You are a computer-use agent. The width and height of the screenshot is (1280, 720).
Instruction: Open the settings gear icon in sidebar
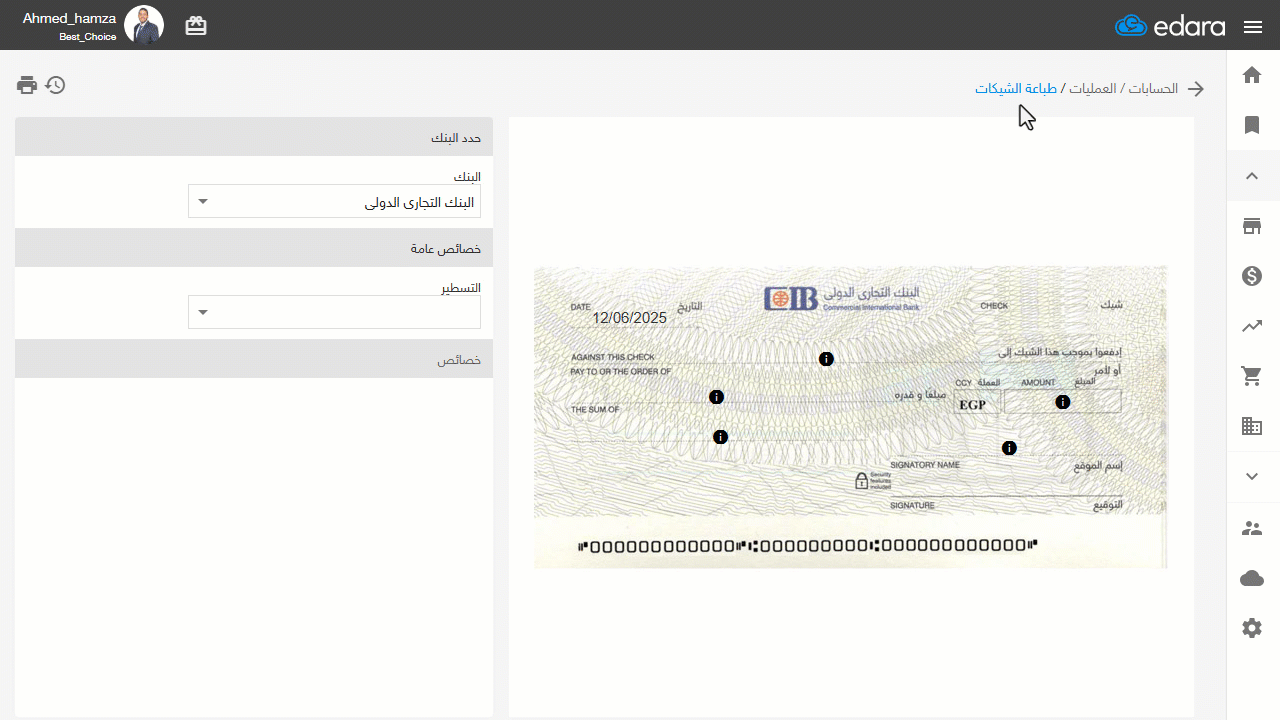click(1252, 628)
